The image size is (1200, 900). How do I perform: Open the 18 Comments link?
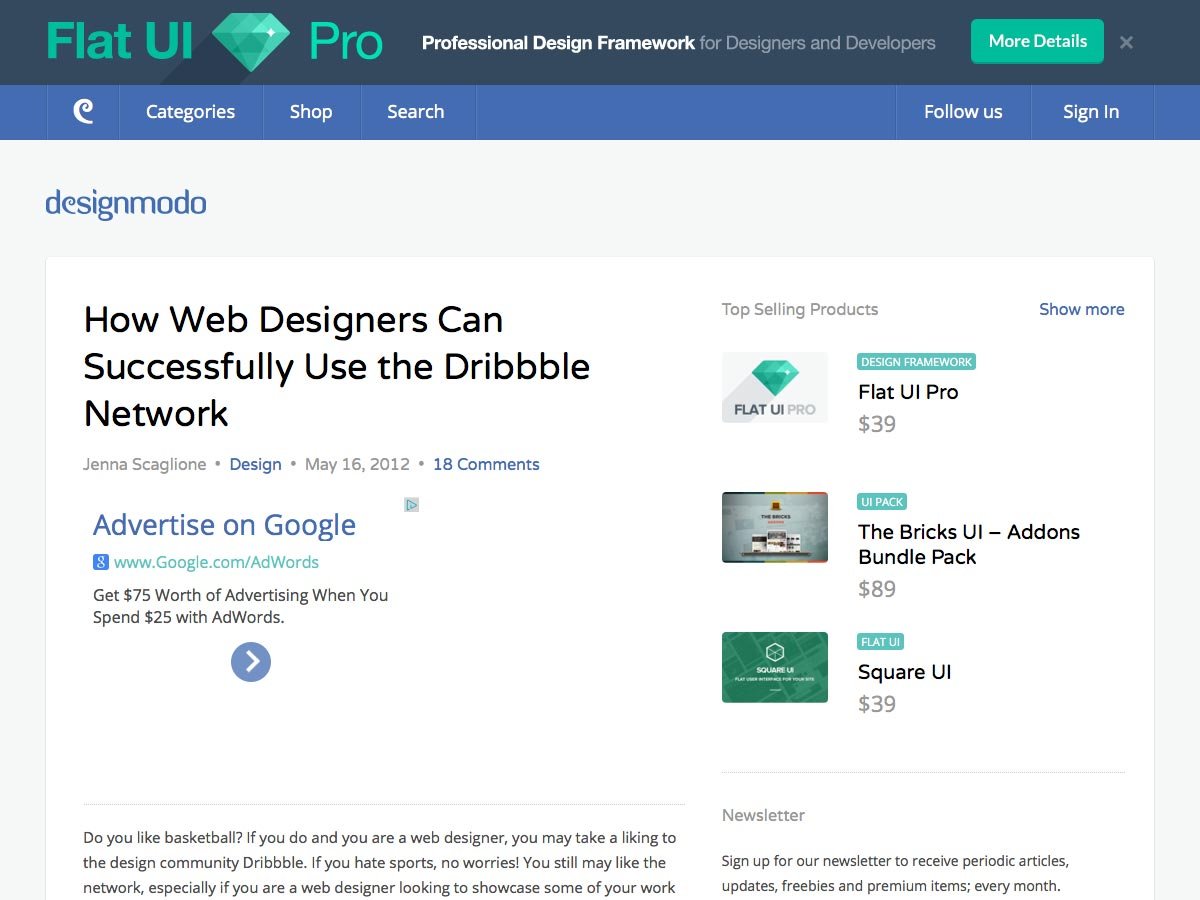pyautogui.click(x=486, y=464)
